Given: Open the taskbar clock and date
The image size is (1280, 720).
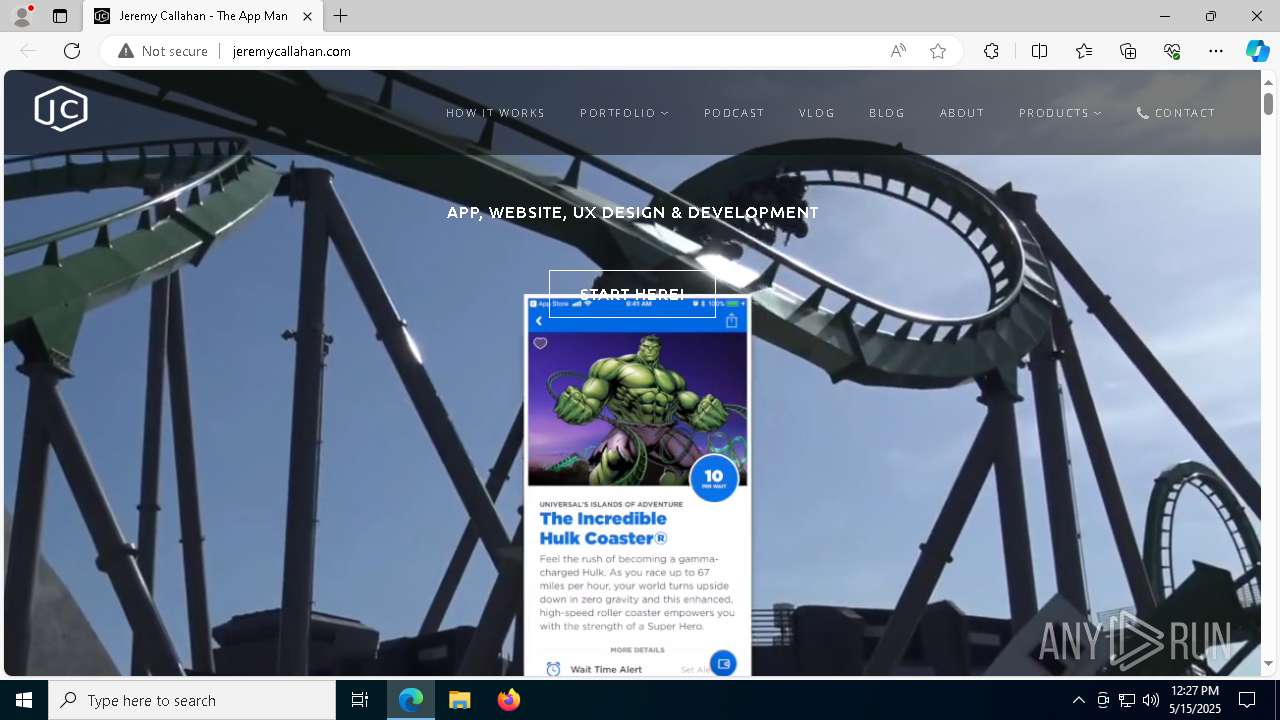Looking at the screenshot, I should click(1195, 700).
